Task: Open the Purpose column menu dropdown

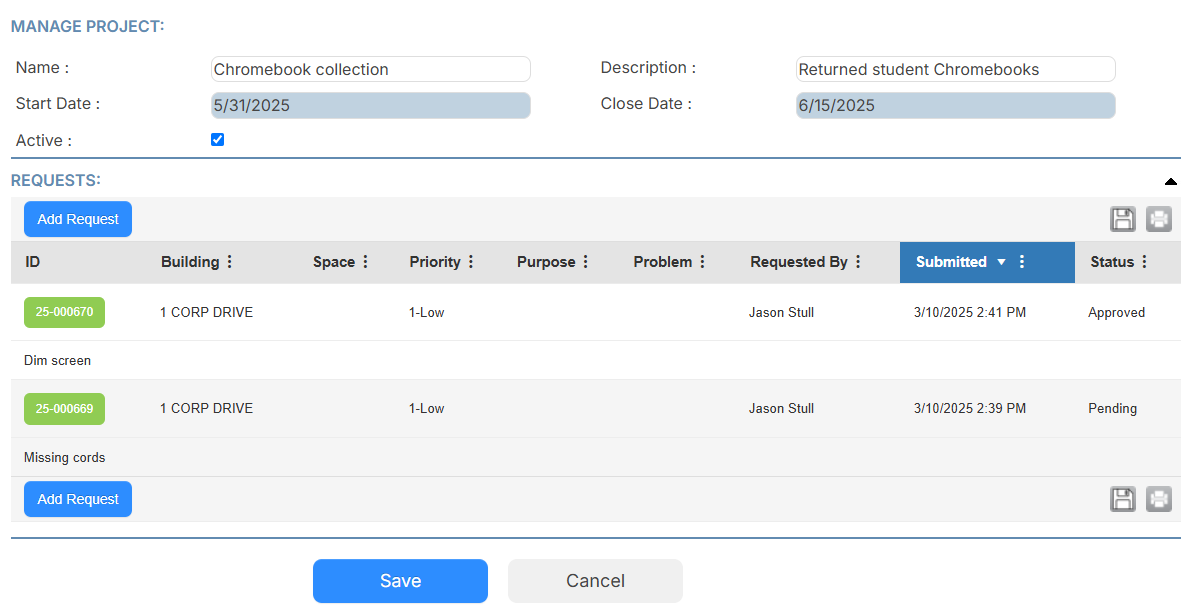Action: click(586, 262)
